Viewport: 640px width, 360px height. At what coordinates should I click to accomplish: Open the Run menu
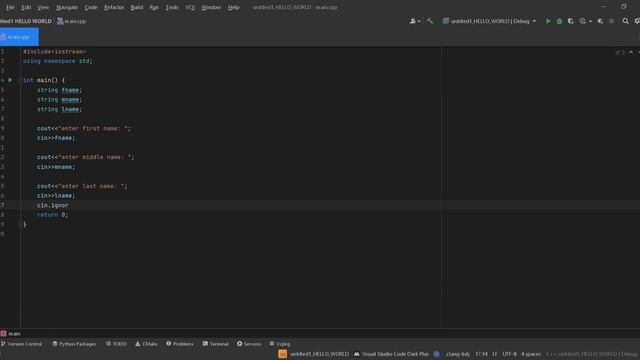coord(154,7)
